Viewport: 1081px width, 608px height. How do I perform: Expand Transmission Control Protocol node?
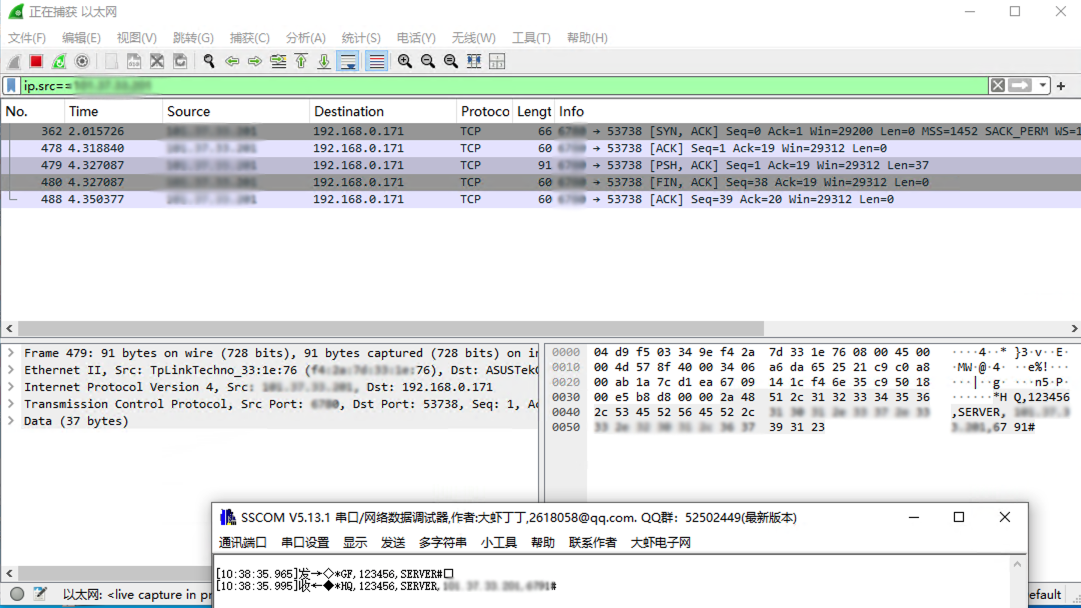pos(11,404)
